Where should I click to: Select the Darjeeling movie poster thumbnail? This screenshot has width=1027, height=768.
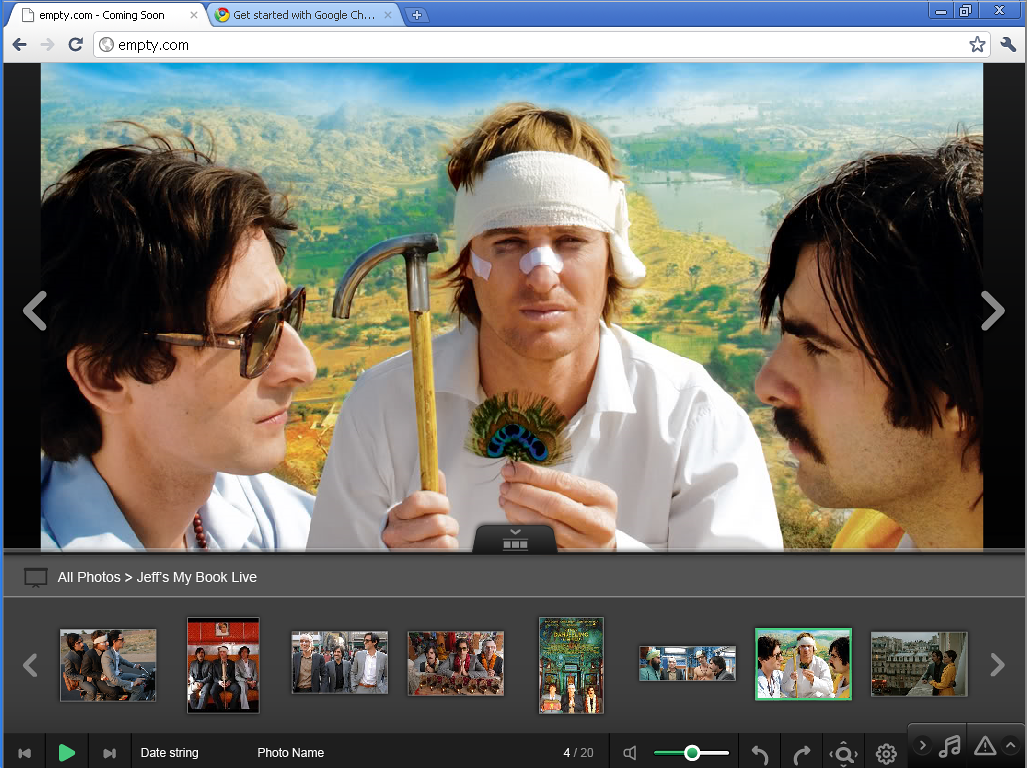coord(571,665)
